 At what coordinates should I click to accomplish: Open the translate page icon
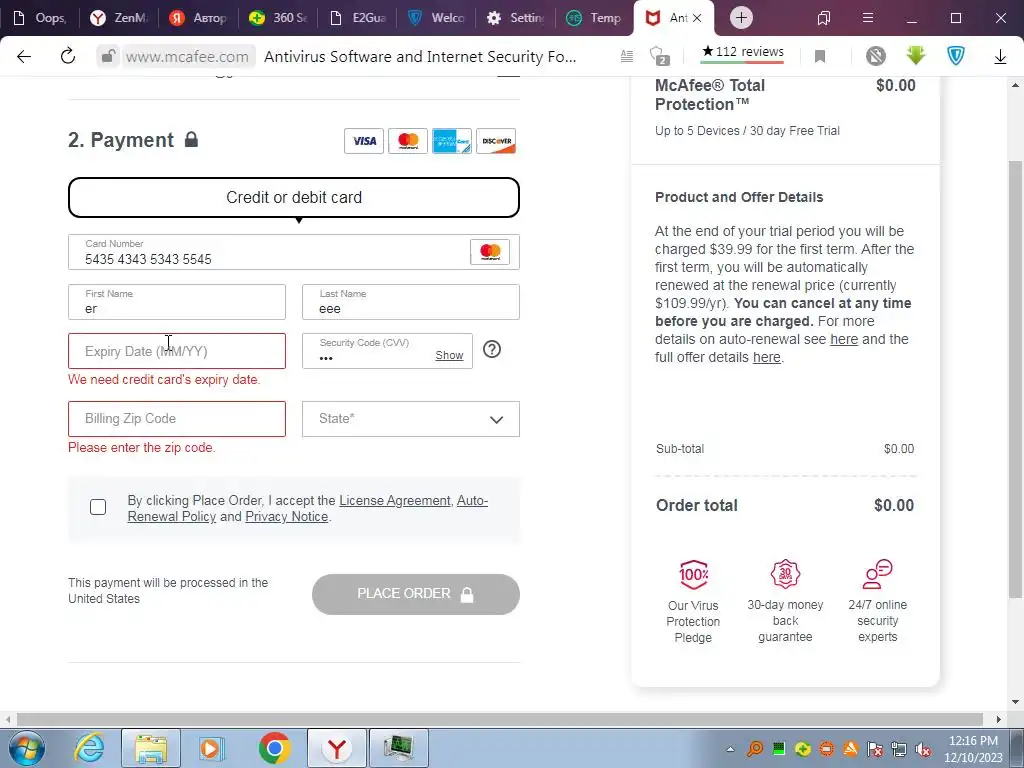(x=660, y=57)
